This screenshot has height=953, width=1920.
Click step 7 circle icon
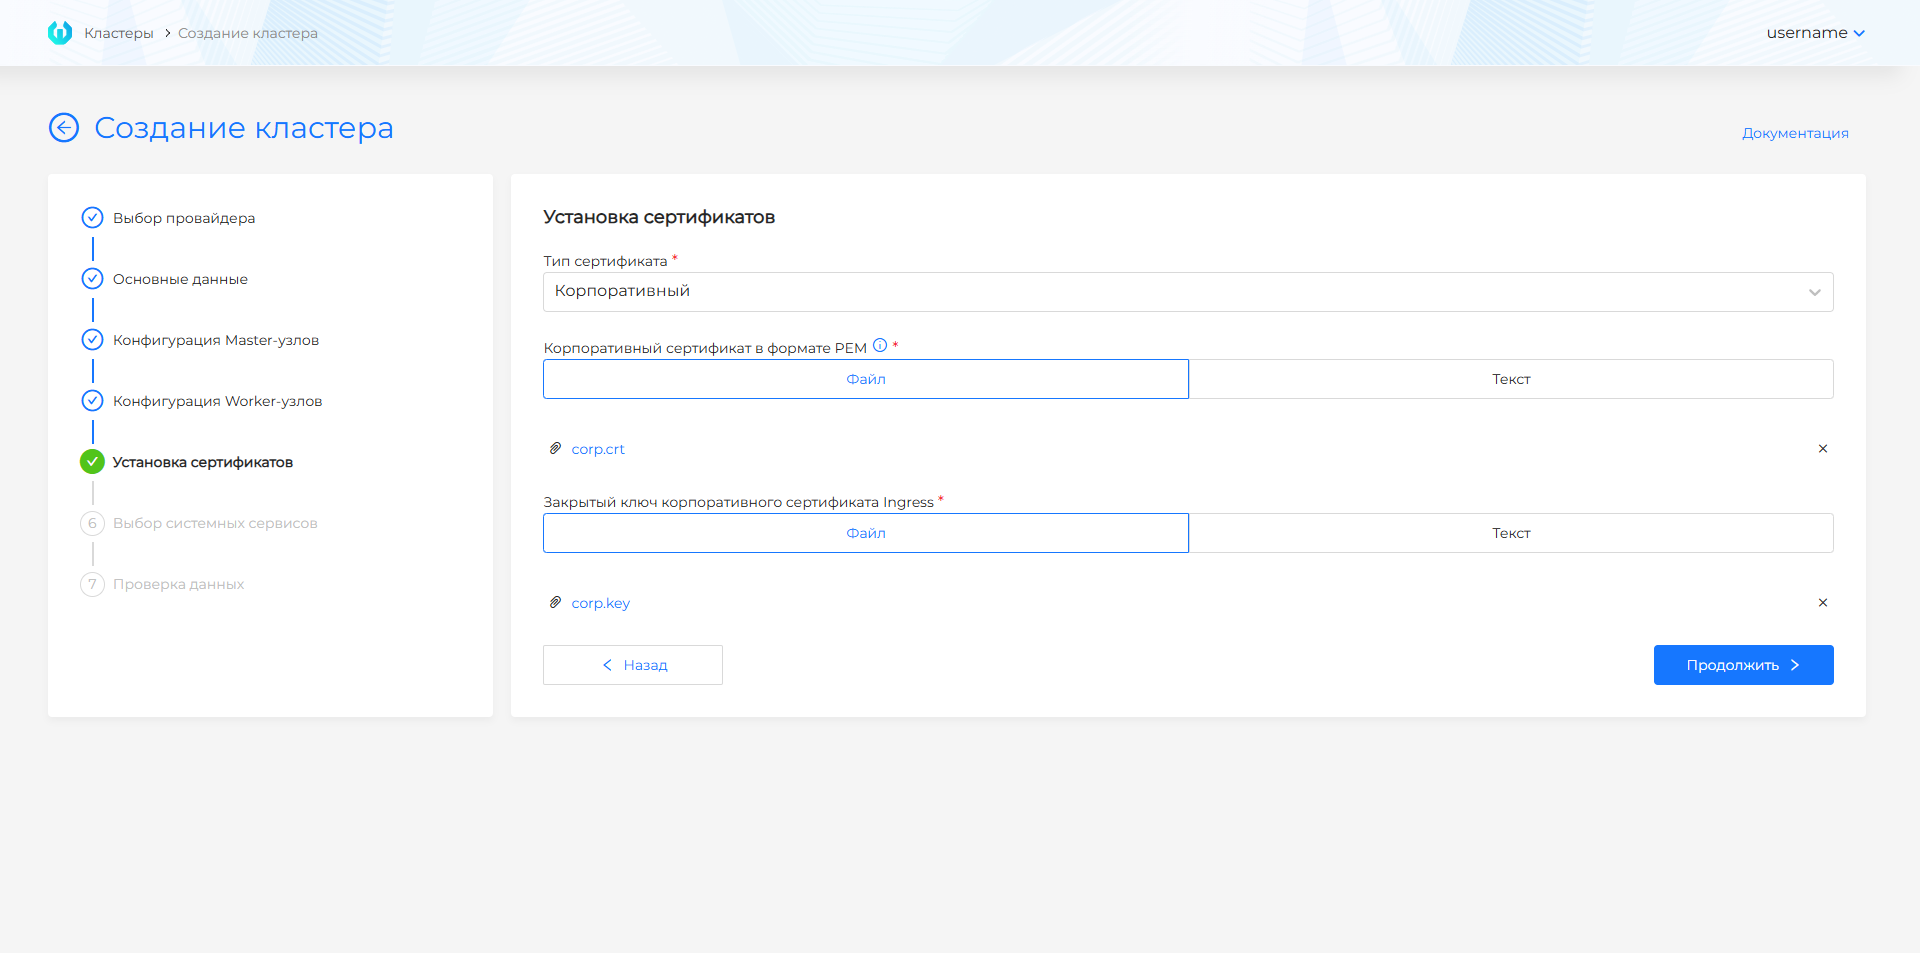pyautogui.click(x=92, y=584)
